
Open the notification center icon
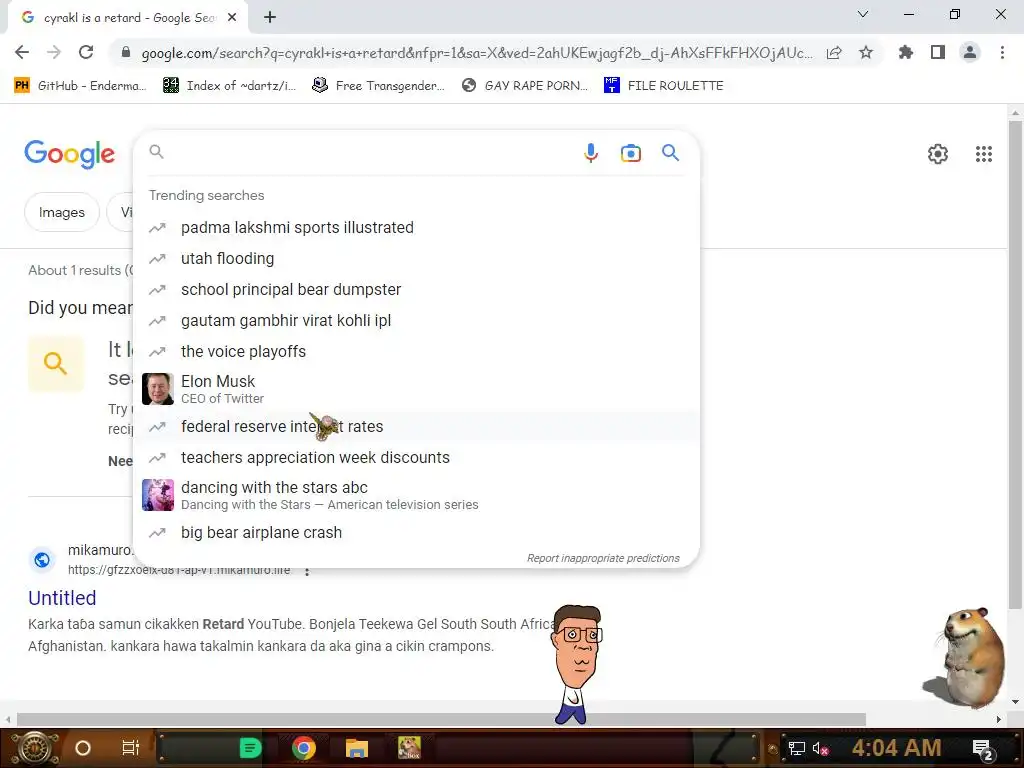click(x=983, y=750)
